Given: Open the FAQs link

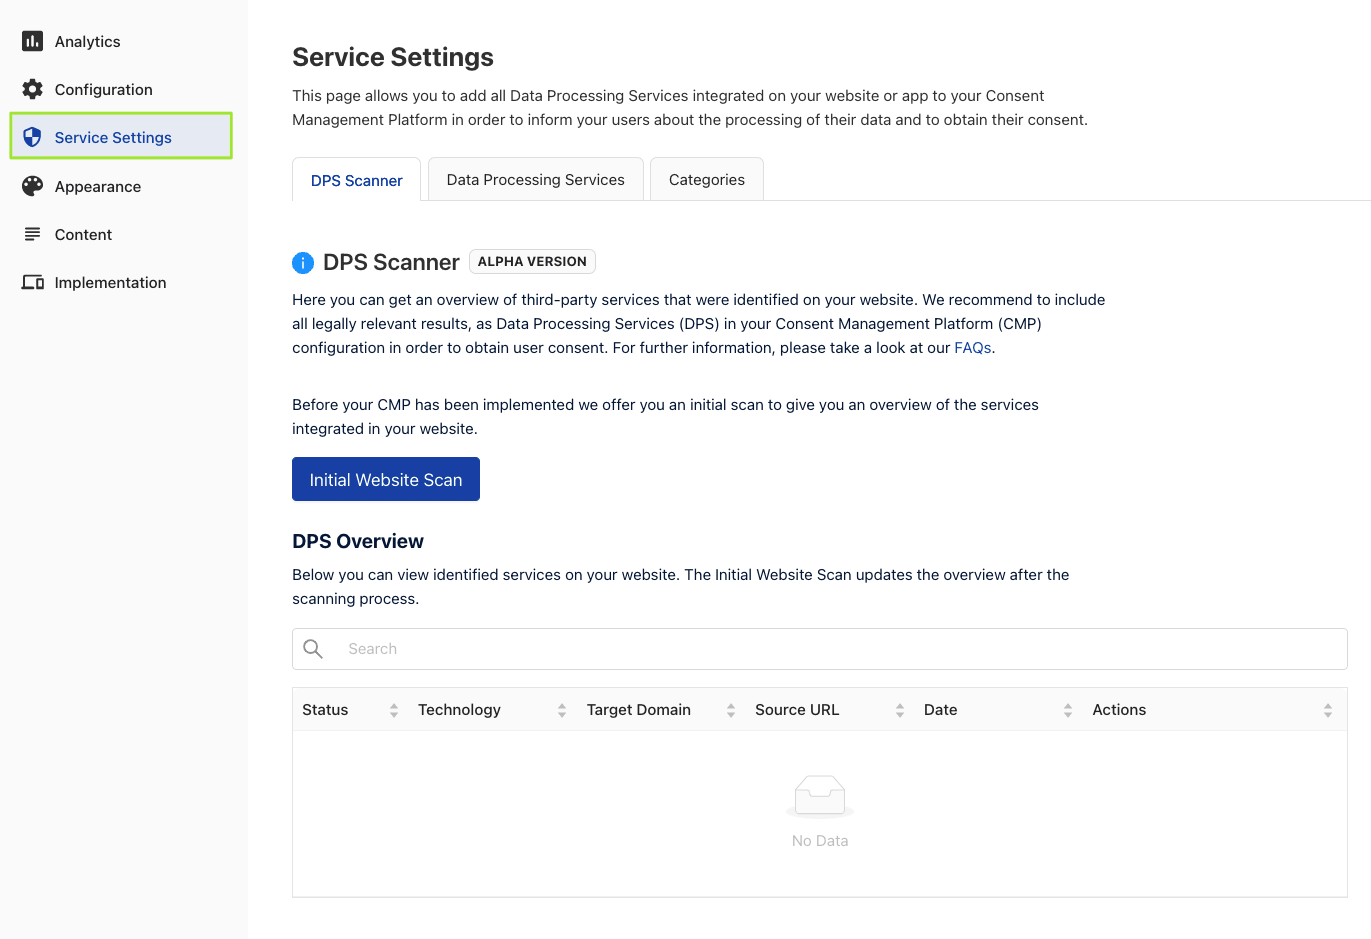Looking at the screenshot, I should [x=972, y=348].
